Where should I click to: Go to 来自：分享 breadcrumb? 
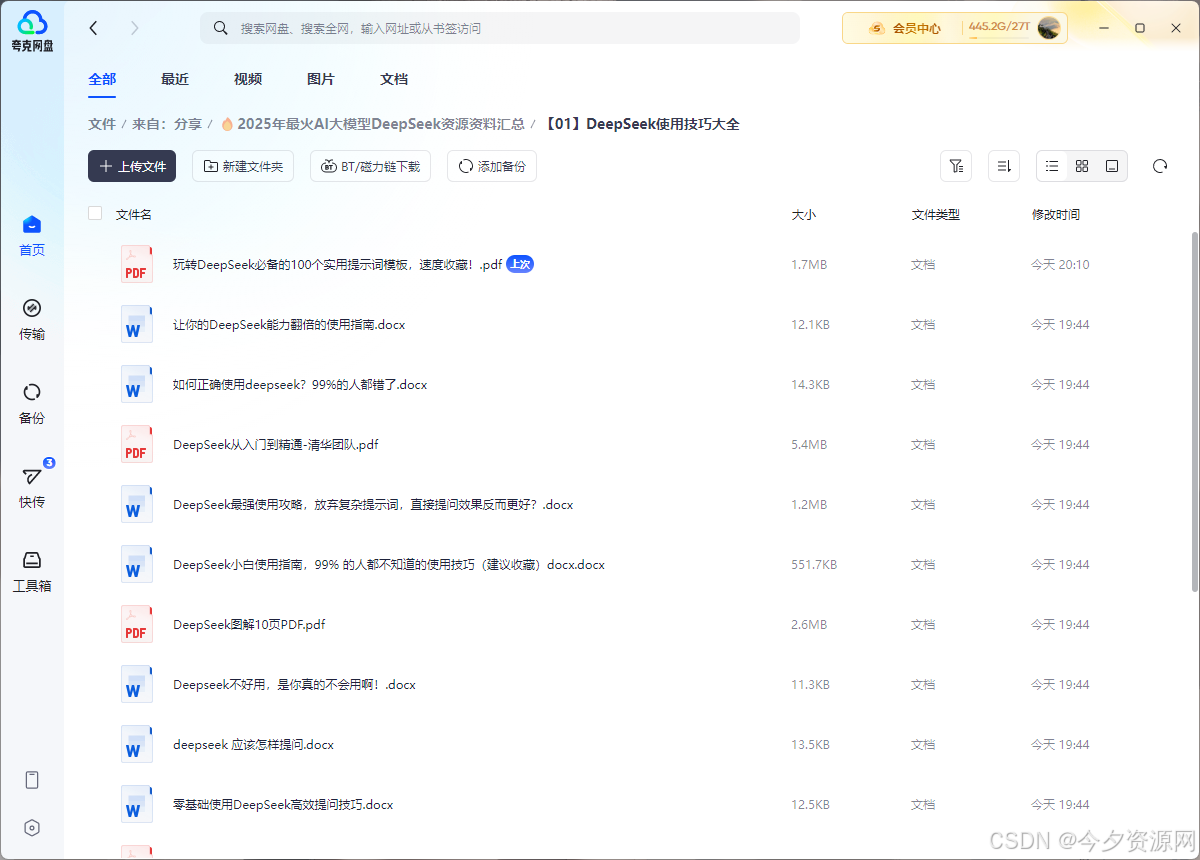[167, 124]
